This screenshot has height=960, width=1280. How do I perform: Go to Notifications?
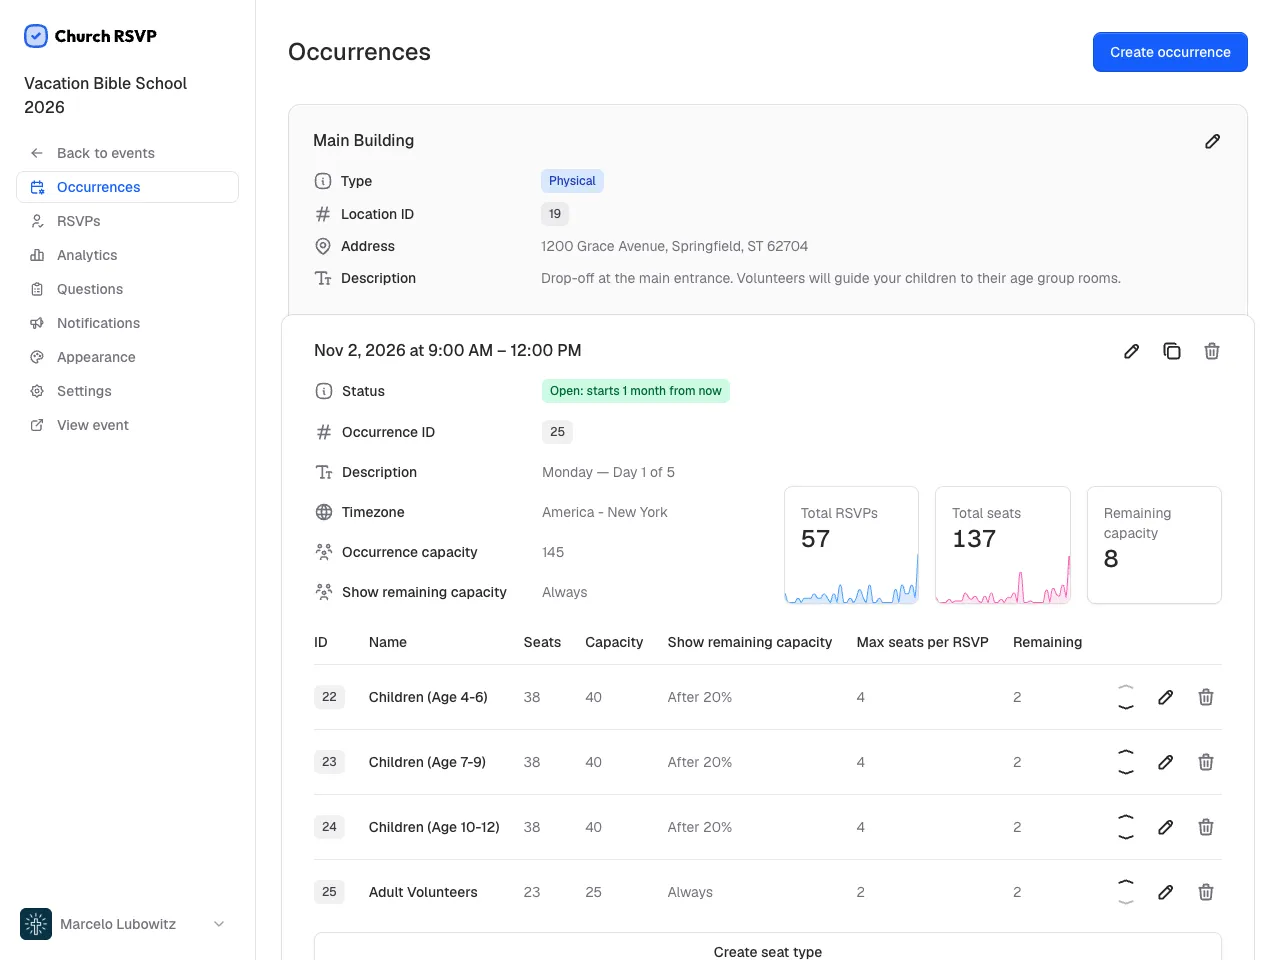pos(127,323)
